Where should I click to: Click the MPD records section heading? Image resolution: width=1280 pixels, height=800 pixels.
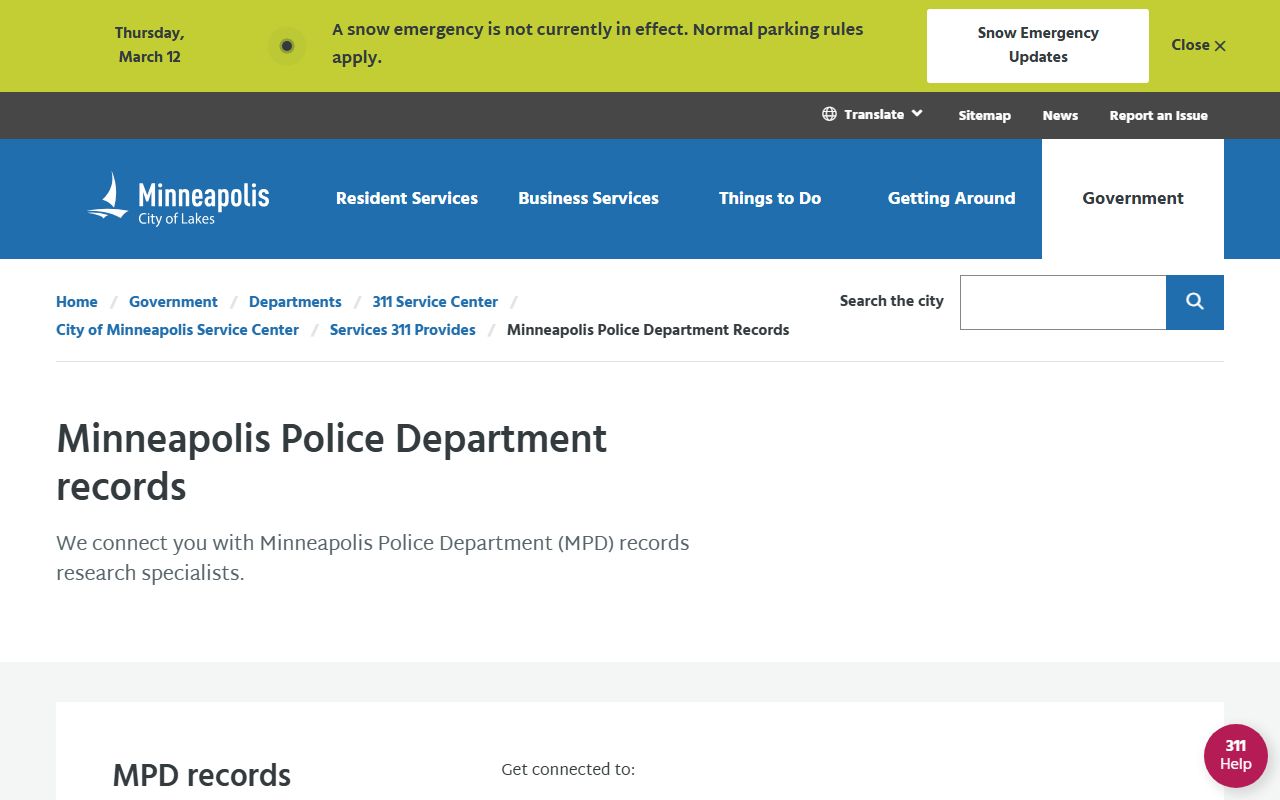[x=201, y=775]
